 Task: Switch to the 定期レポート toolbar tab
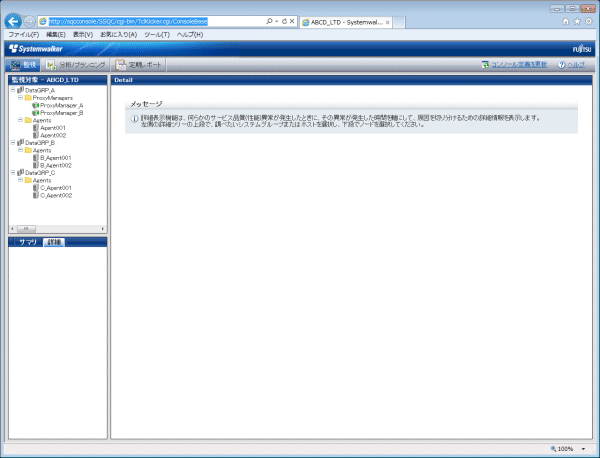click(138, 64)
